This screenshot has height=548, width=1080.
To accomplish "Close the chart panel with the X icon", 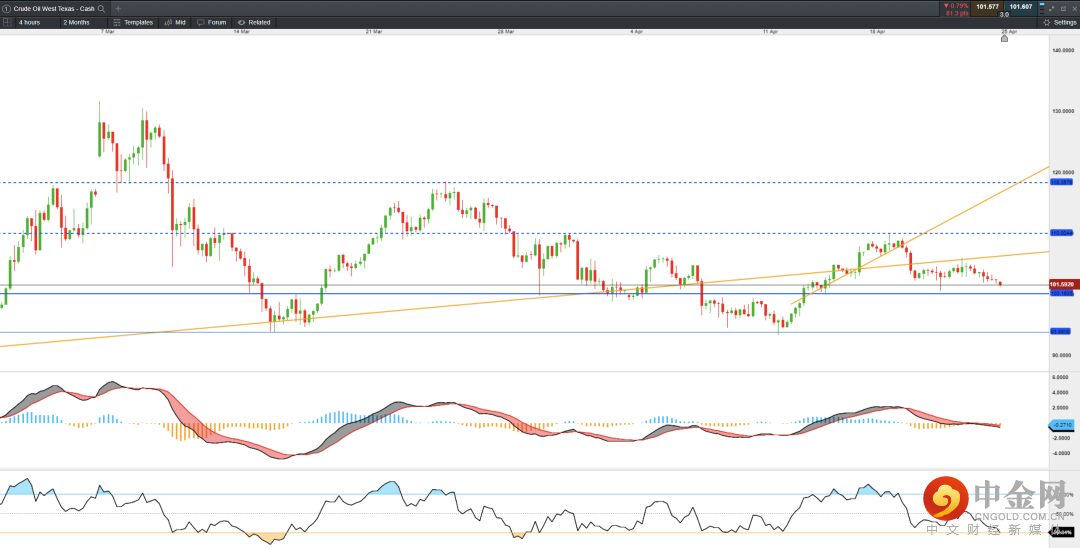I will (1074, 9).
